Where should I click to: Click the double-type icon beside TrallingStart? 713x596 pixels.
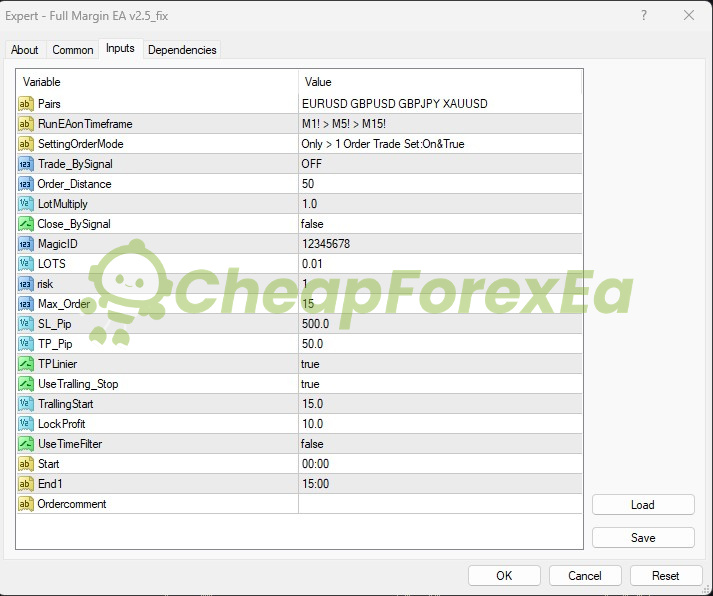click(26, 404)
